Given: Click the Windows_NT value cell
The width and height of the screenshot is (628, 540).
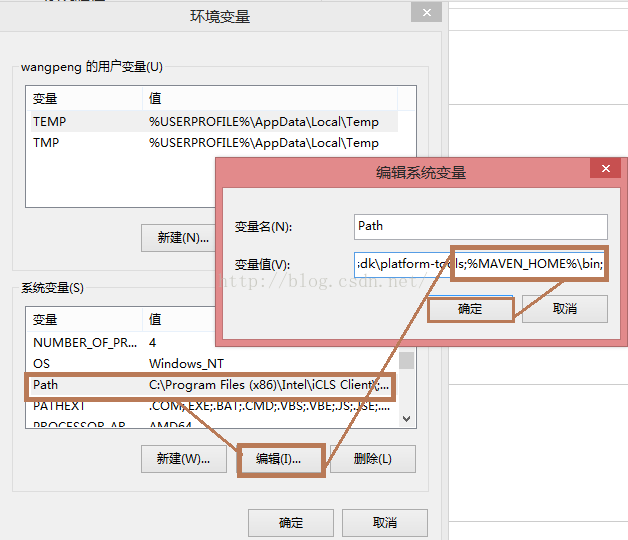Looking at the screenshot, I should tap(186, 364).
